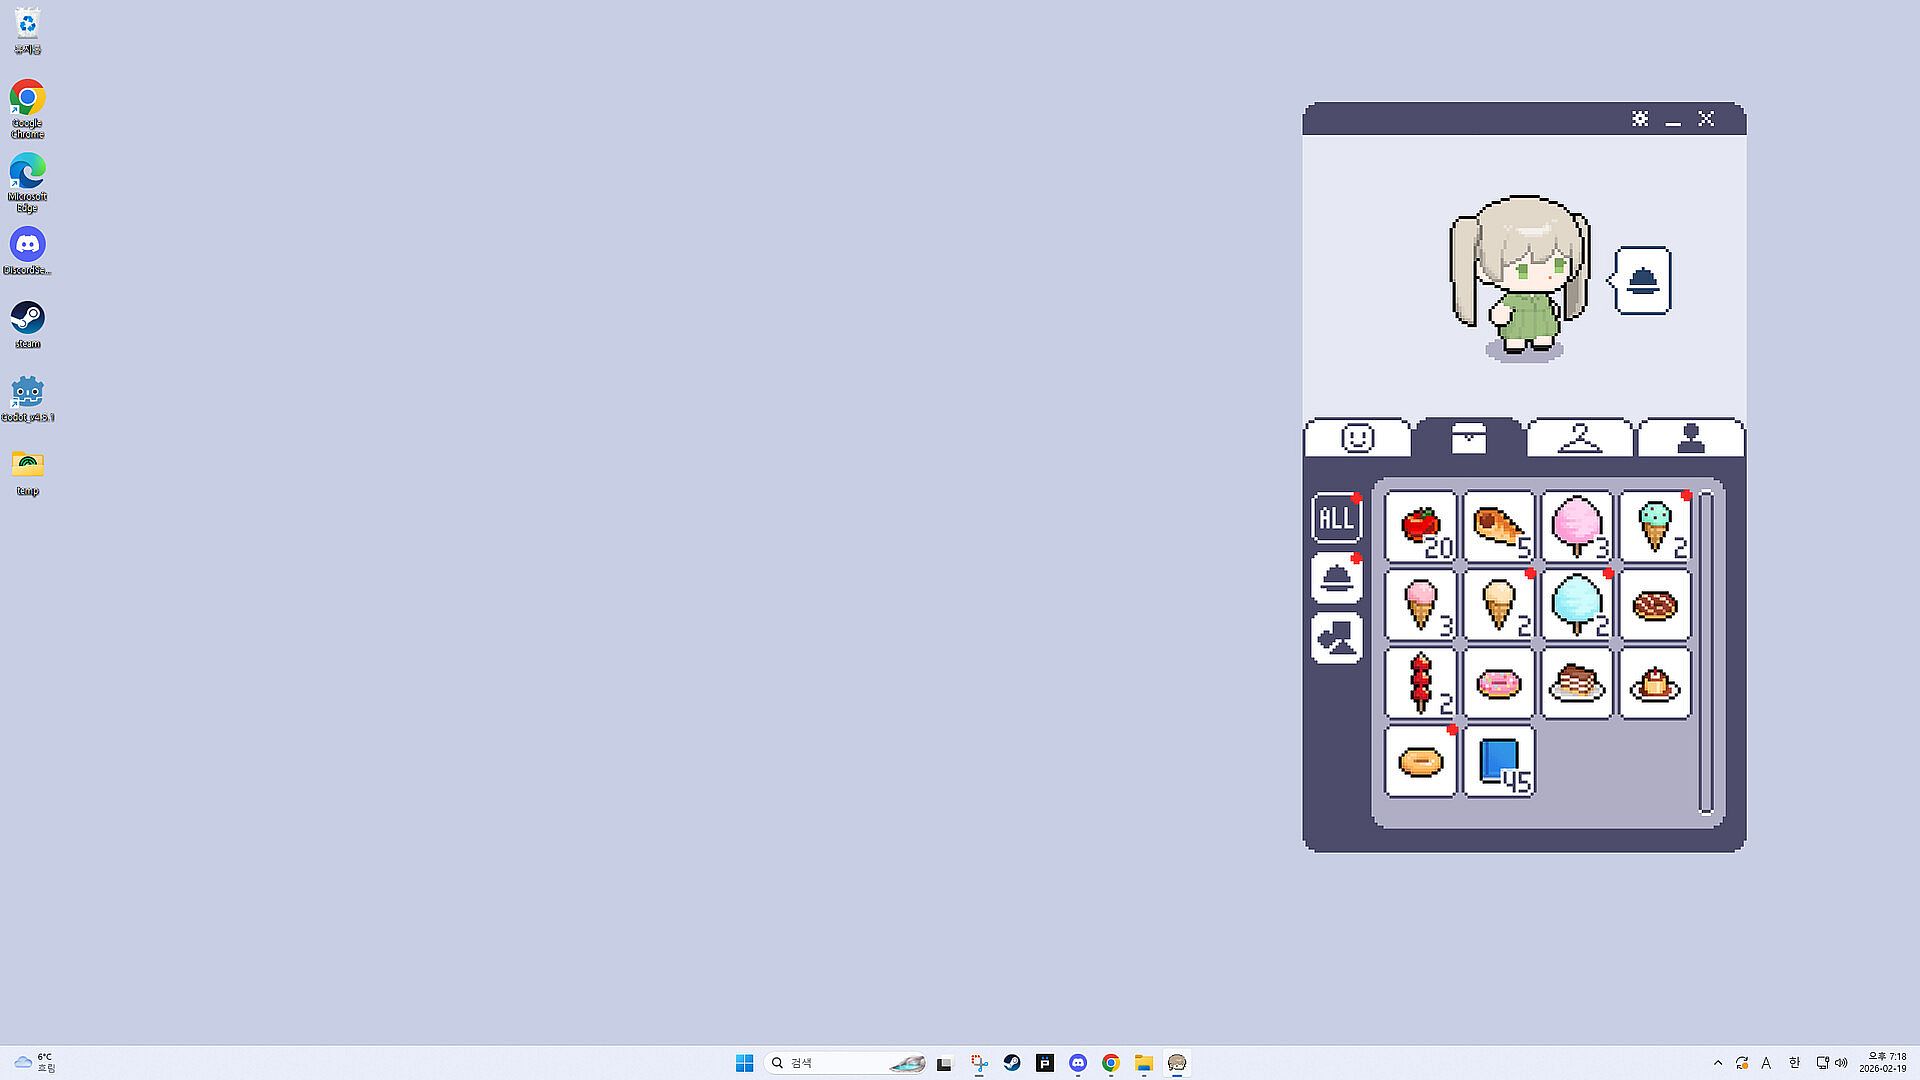
Task: Toggle the ALL items filter
Action: point(1336,518)
